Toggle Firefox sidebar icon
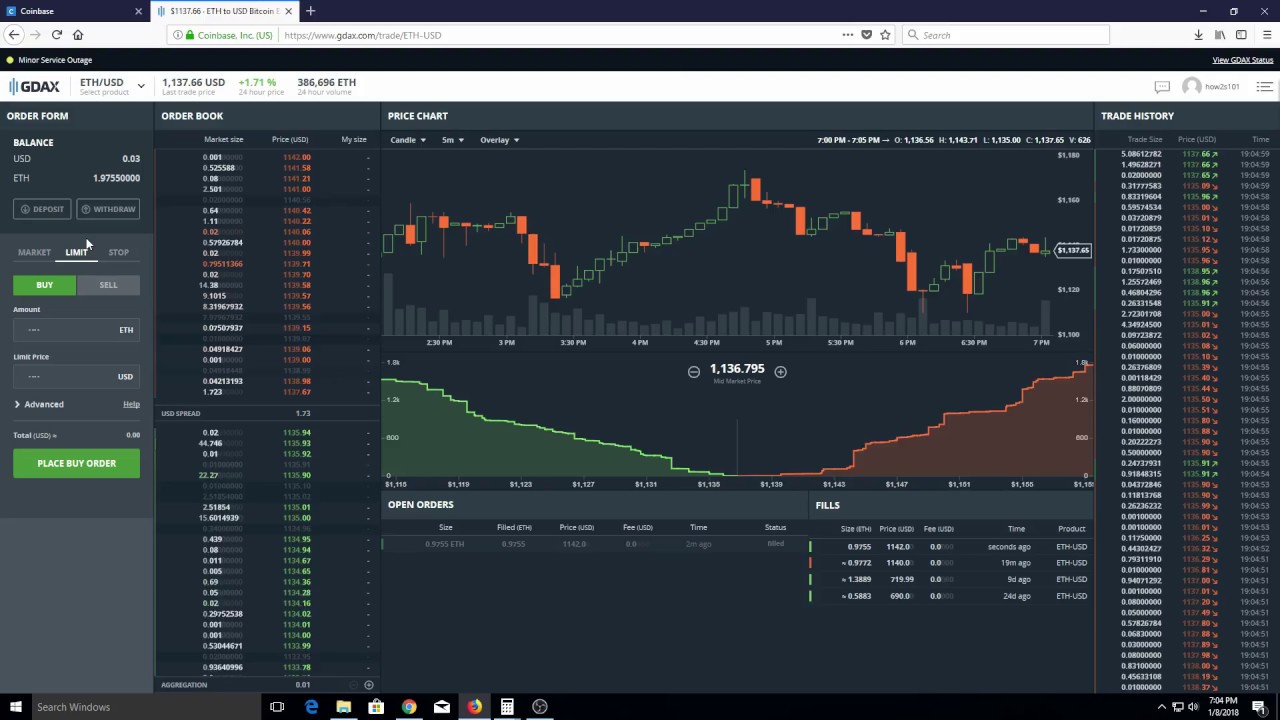This screenshot has height=720, width=1280. [1241, 35]
